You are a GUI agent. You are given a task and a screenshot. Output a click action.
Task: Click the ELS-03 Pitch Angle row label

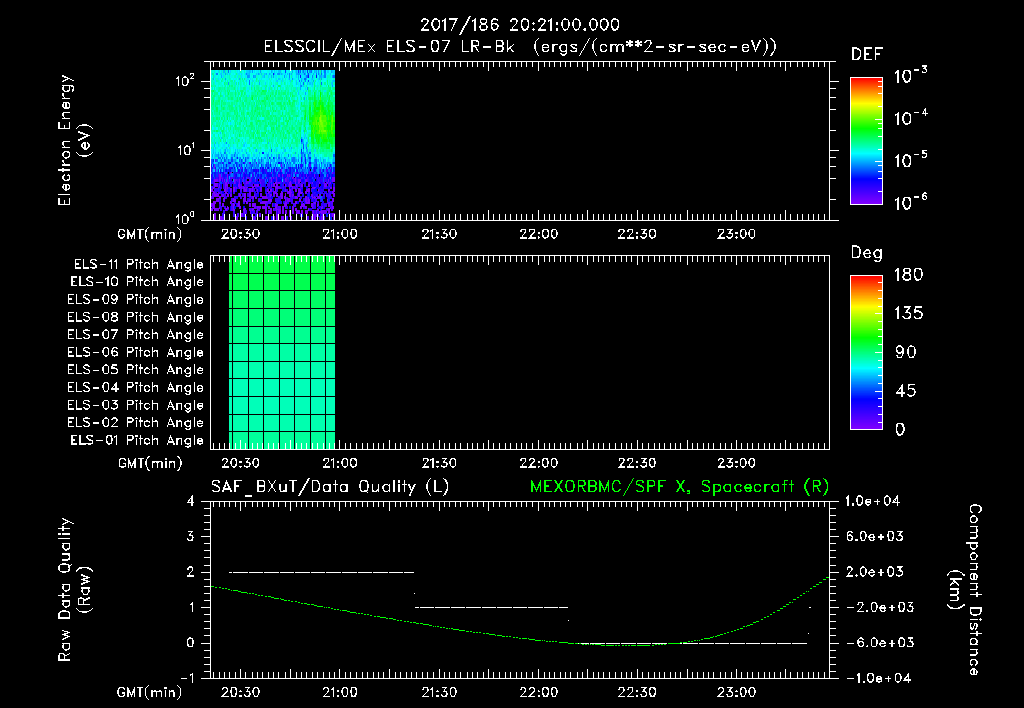pos(135,406)
